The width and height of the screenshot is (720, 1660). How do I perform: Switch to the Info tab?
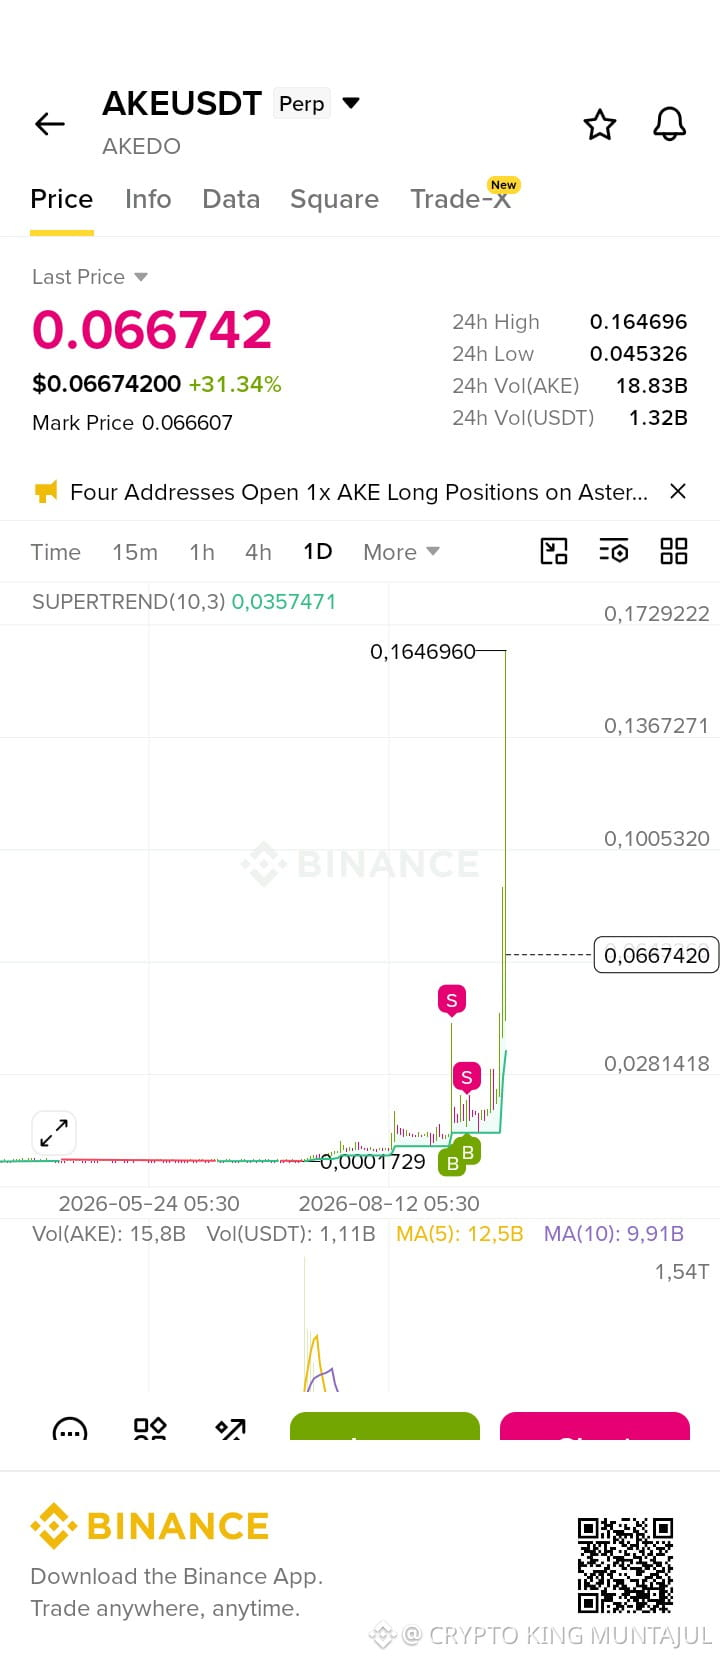tap(148, 199)
